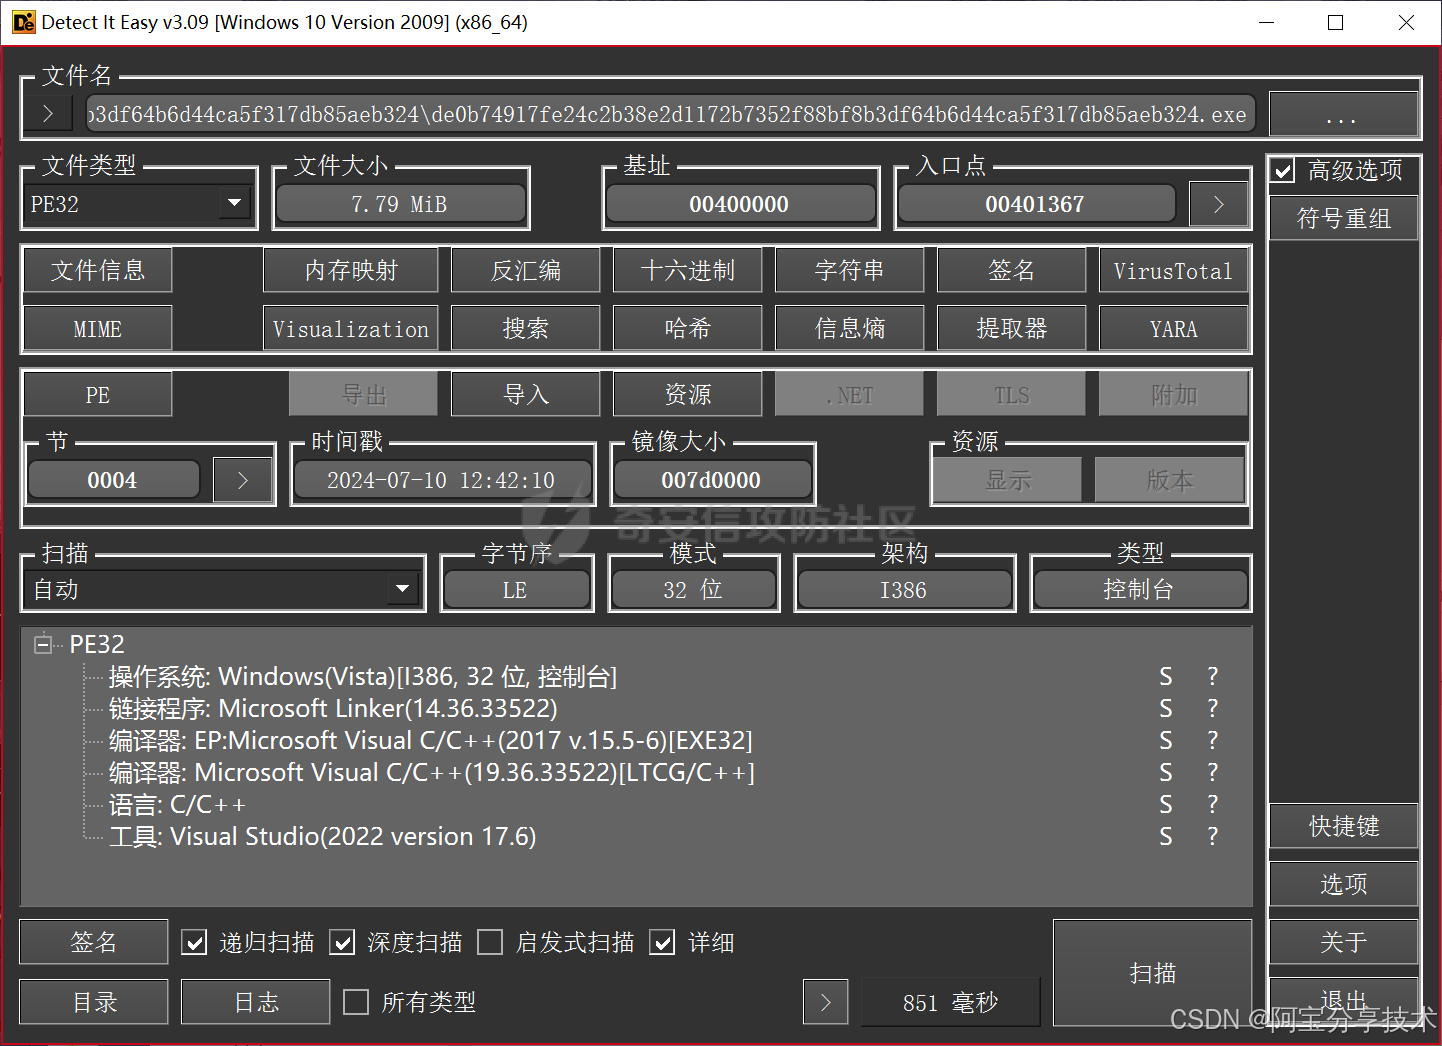The image size is (1442, 1046).
Task: Open the 关于 about dialog
Action: [x=1344, y=942]
